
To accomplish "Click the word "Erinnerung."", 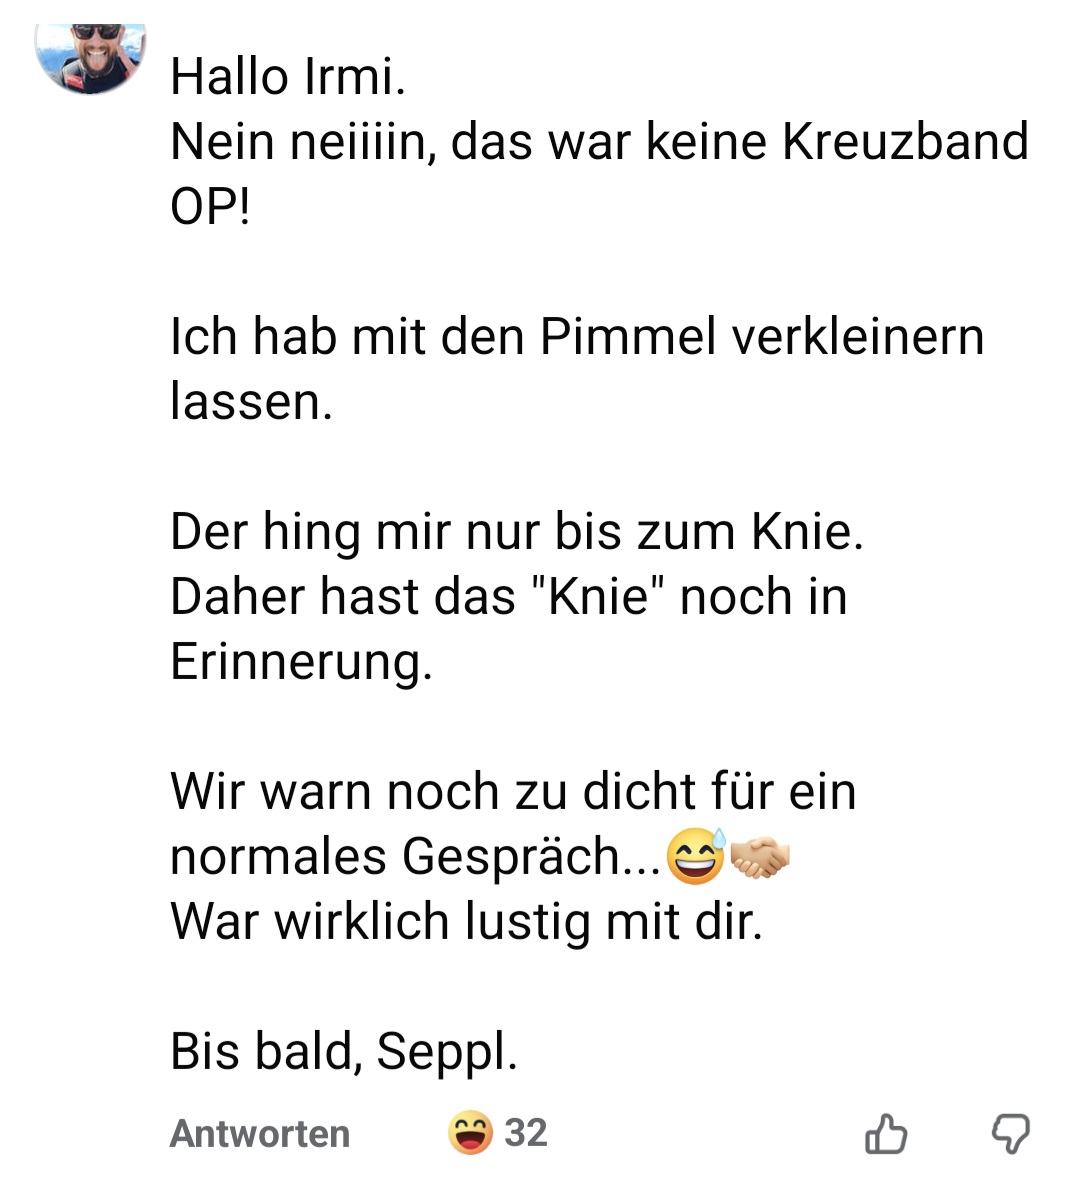I will pos(301,662).
